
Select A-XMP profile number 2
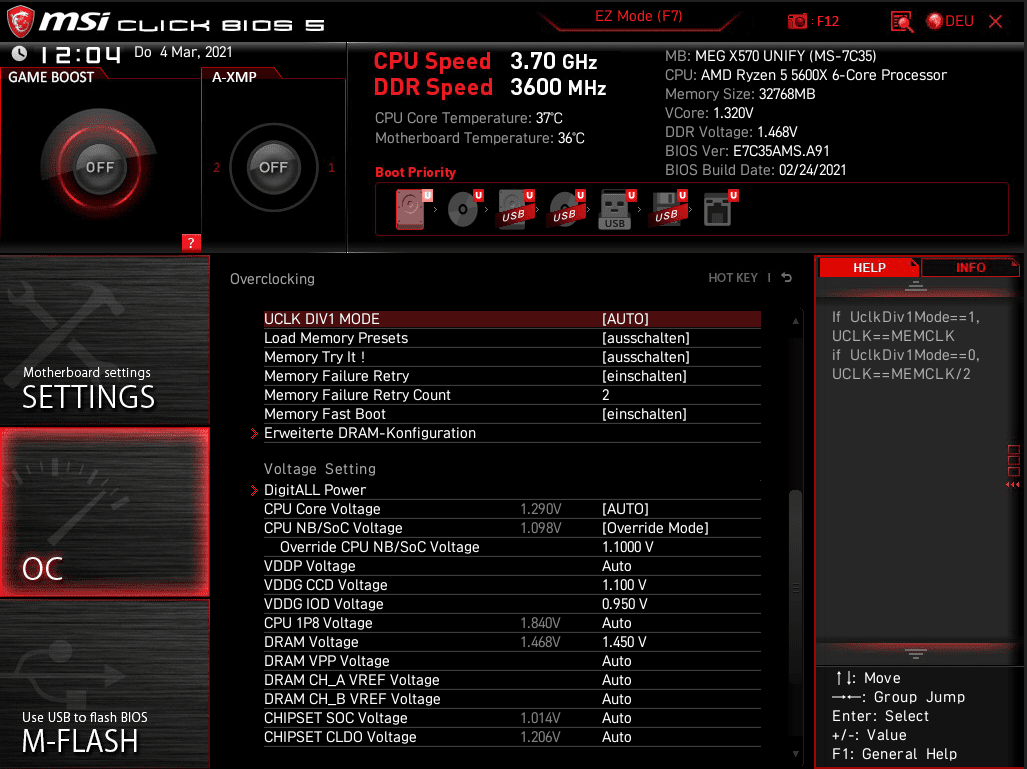[x=216, y=168]
